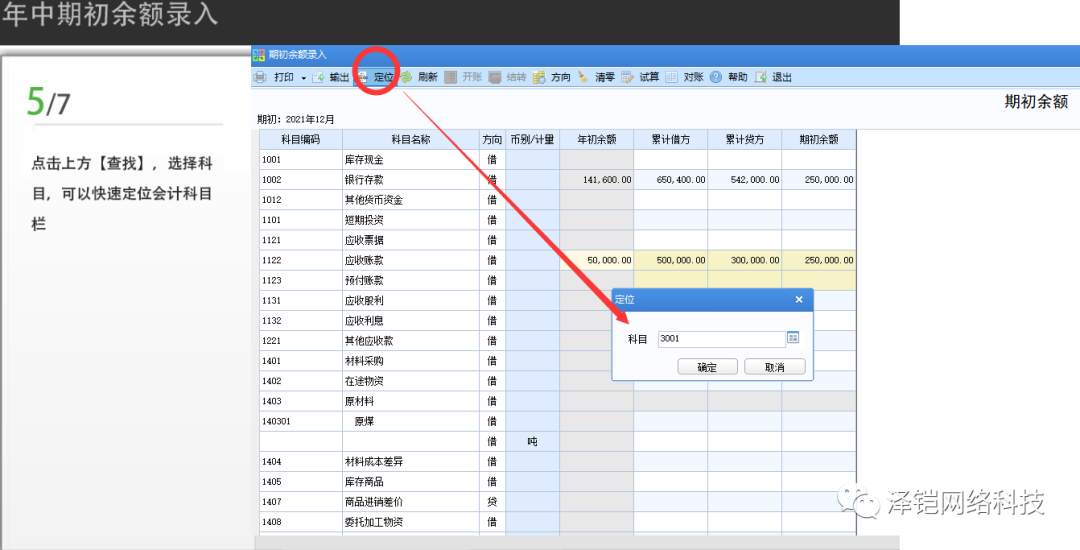Click the 对账 (Reconcile) toolbar icon
Screen dimensions: 1080x550
point(672,77)
